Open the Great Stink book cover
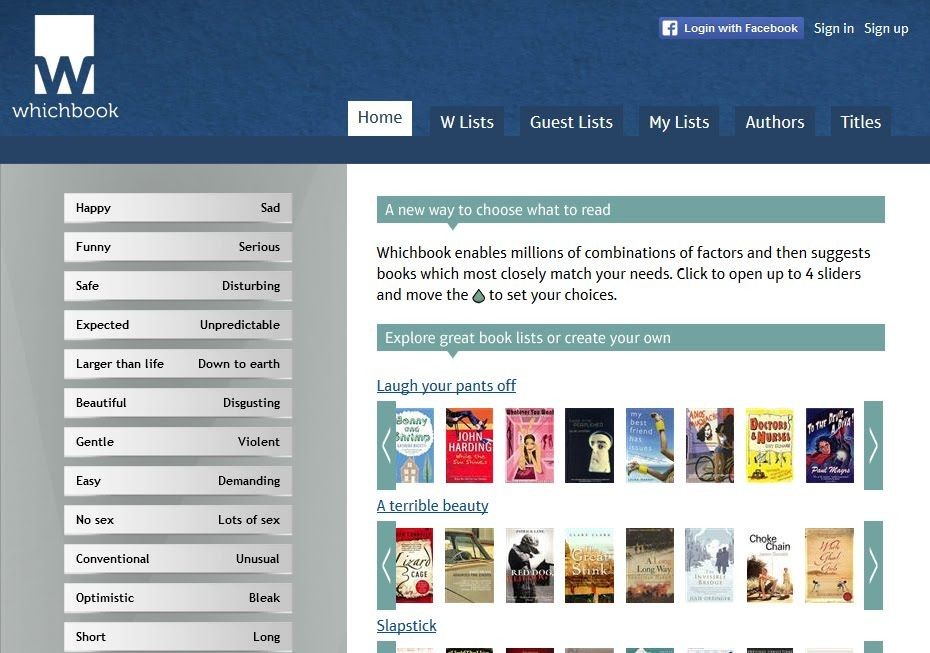 pos(589,565)
